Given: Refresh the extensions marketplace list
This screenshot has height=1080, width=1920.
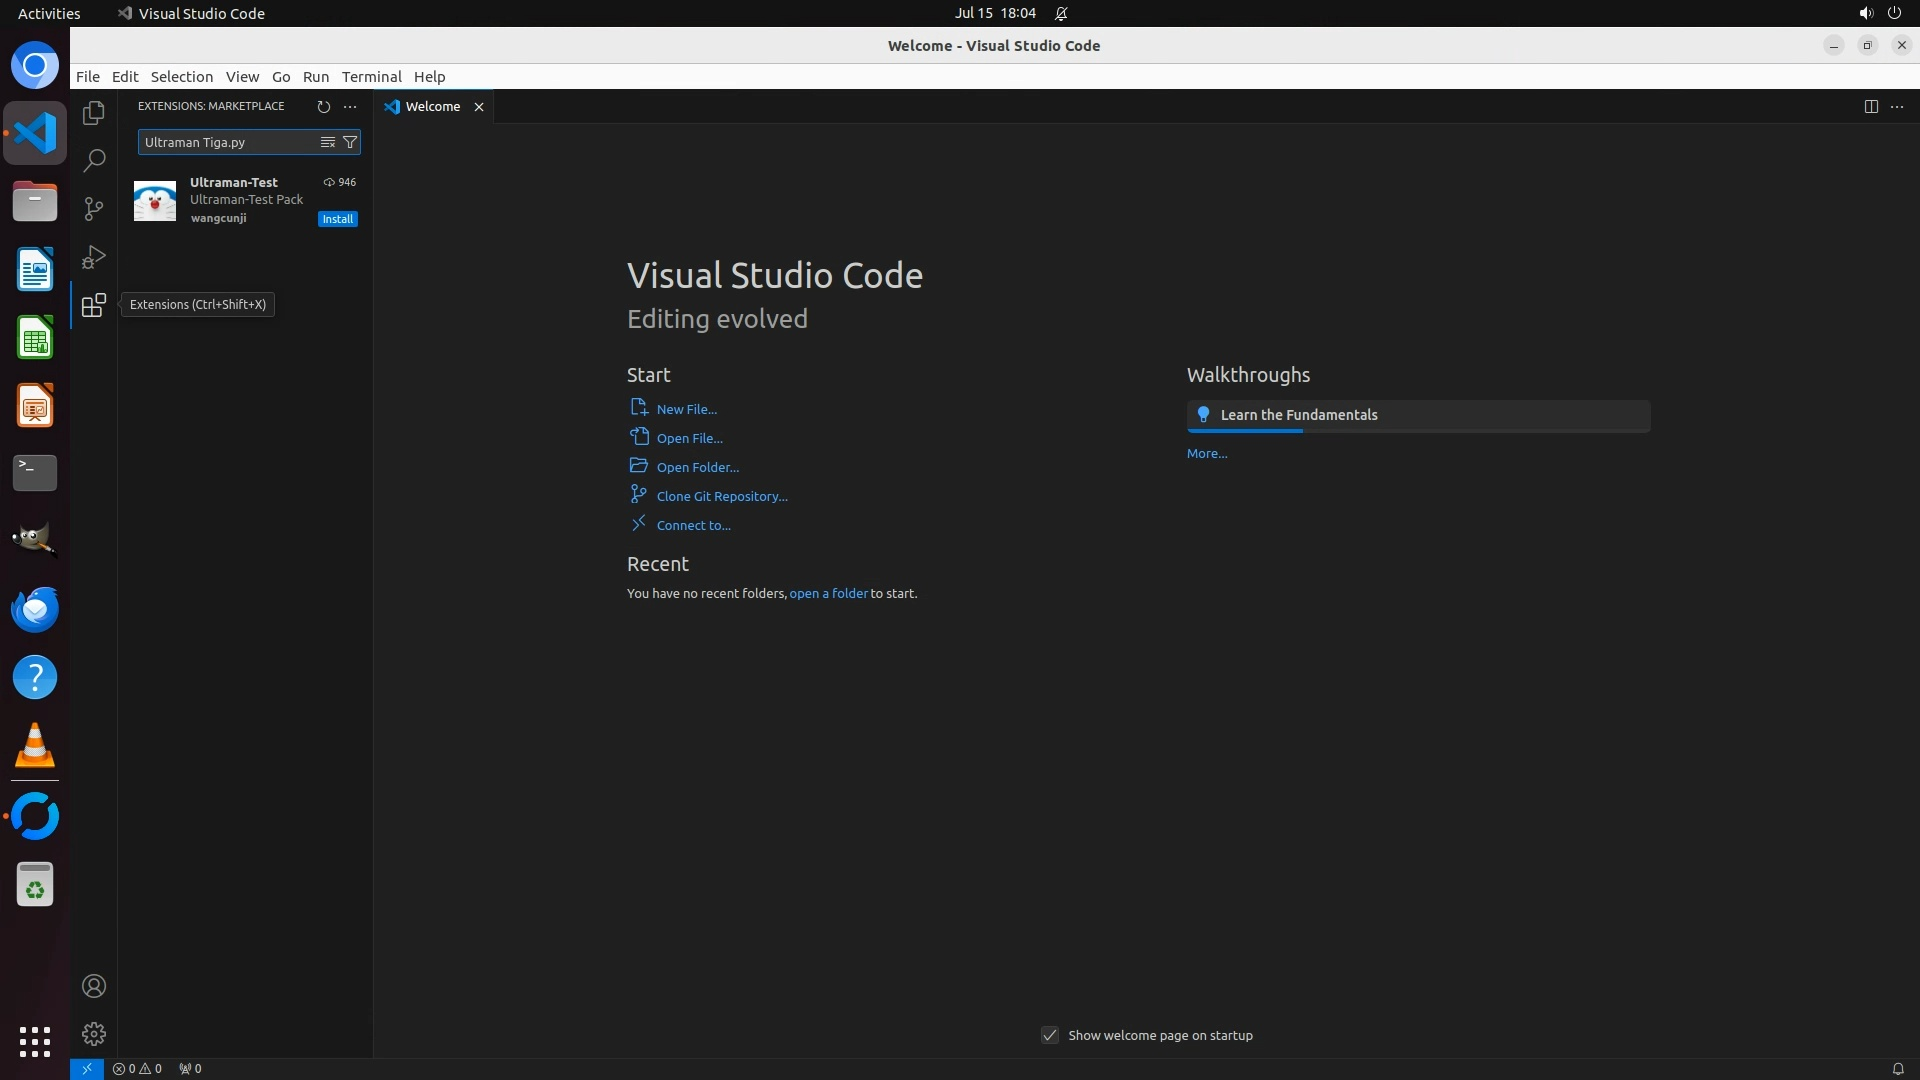Looking at the screenshot, I should pyautogui.click(x=323, y=106).
